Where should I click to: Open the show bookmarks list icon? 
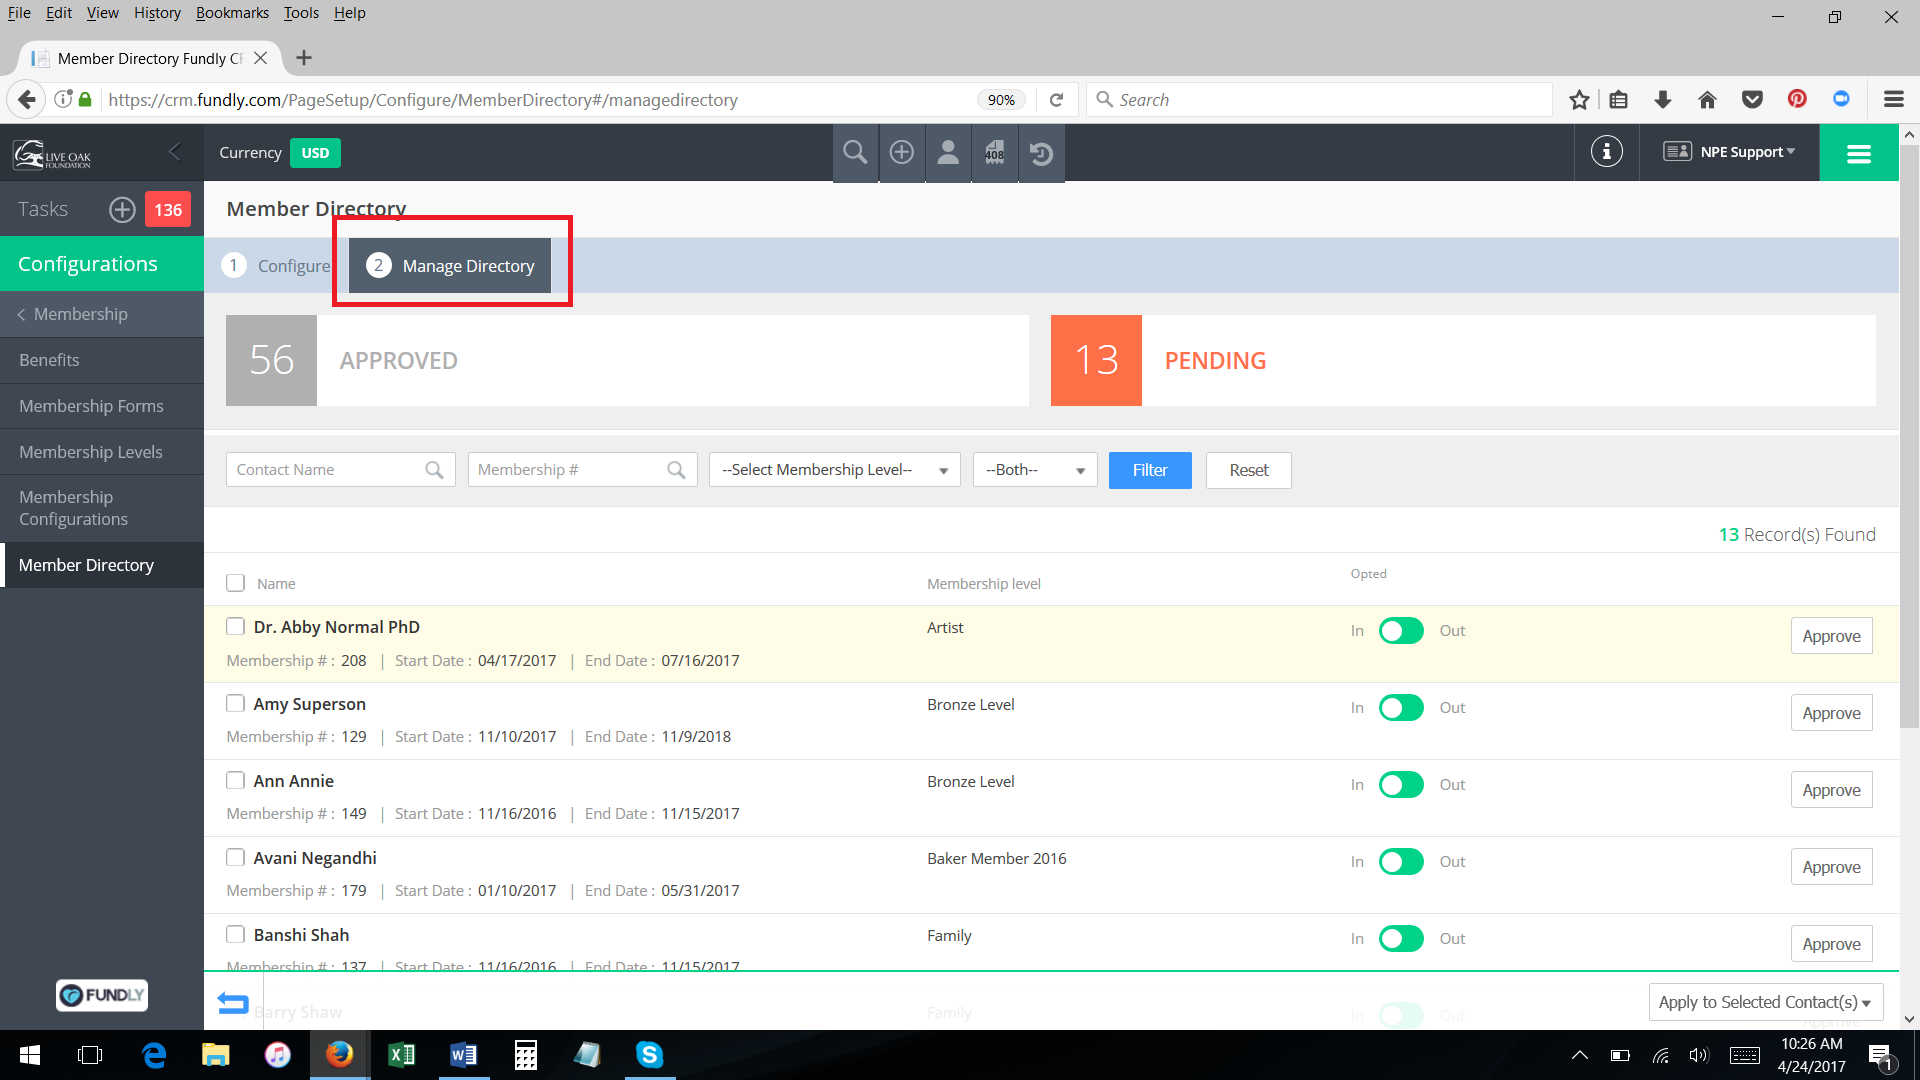point(1619,100)
